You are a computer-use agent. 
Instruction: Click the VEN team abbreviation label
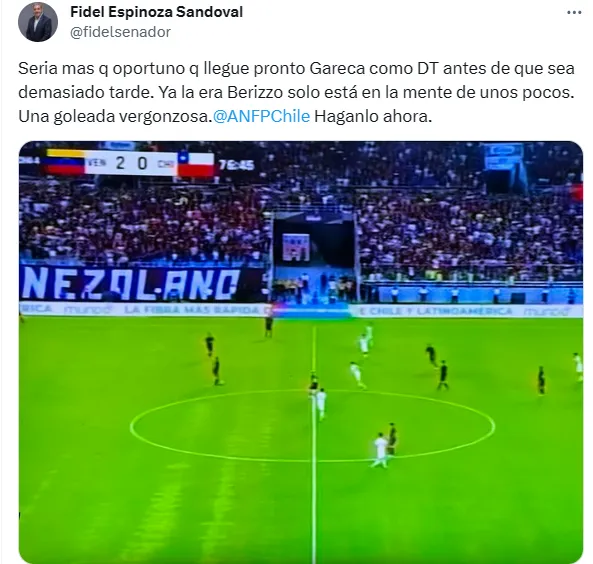[x=97, y=163]
